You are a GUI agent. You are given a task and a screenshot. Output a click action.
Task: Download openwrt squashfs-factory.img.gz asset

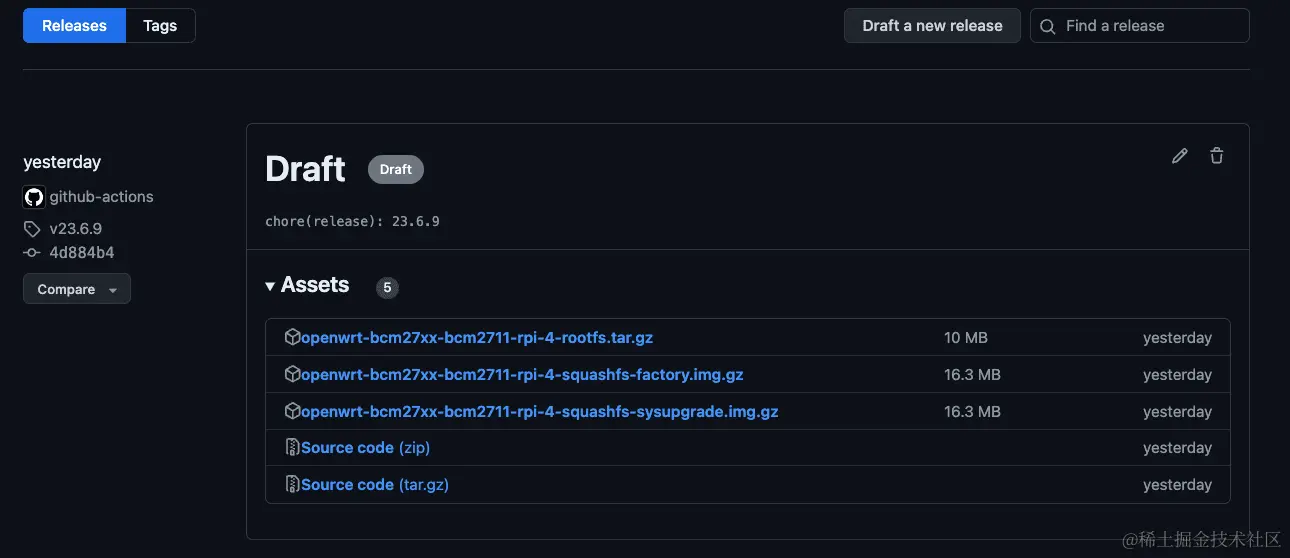[522, 375]
